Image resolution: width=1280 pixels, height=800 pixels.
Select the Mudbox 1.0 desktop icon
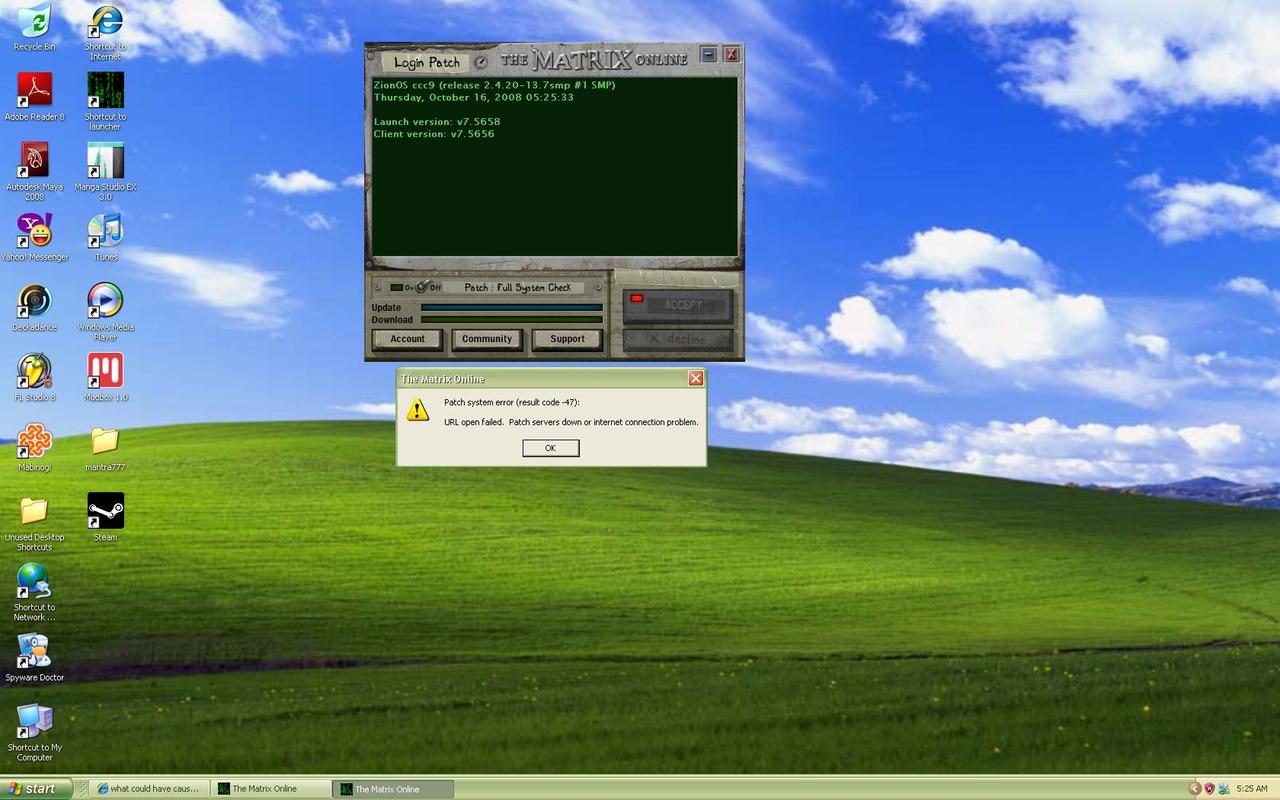105,377
